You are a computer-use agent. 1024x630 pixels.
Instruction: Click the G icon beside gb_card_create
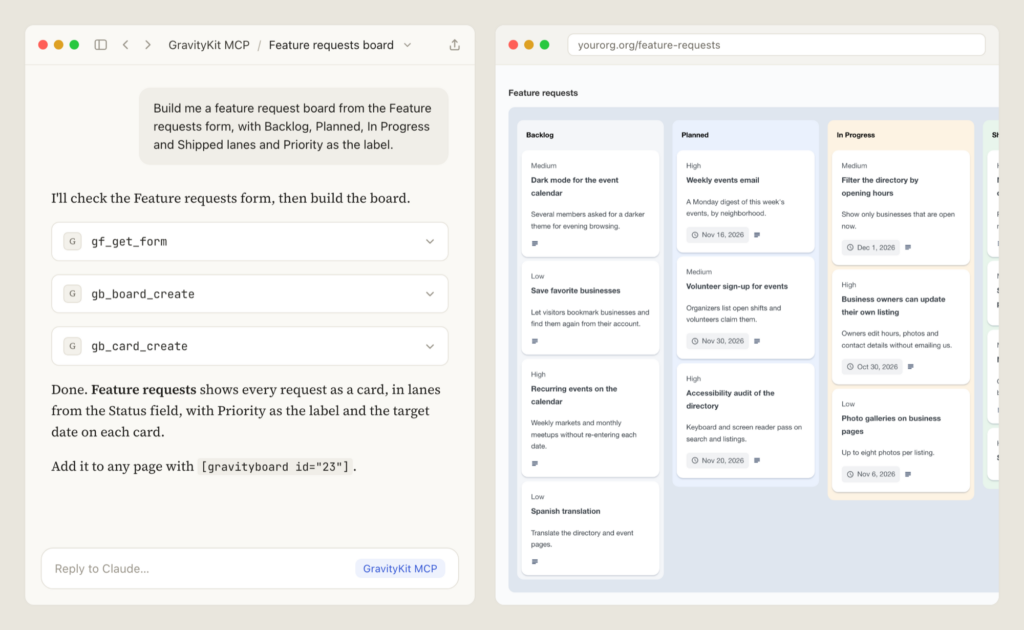pyautogui.click(x=72, y=346)
